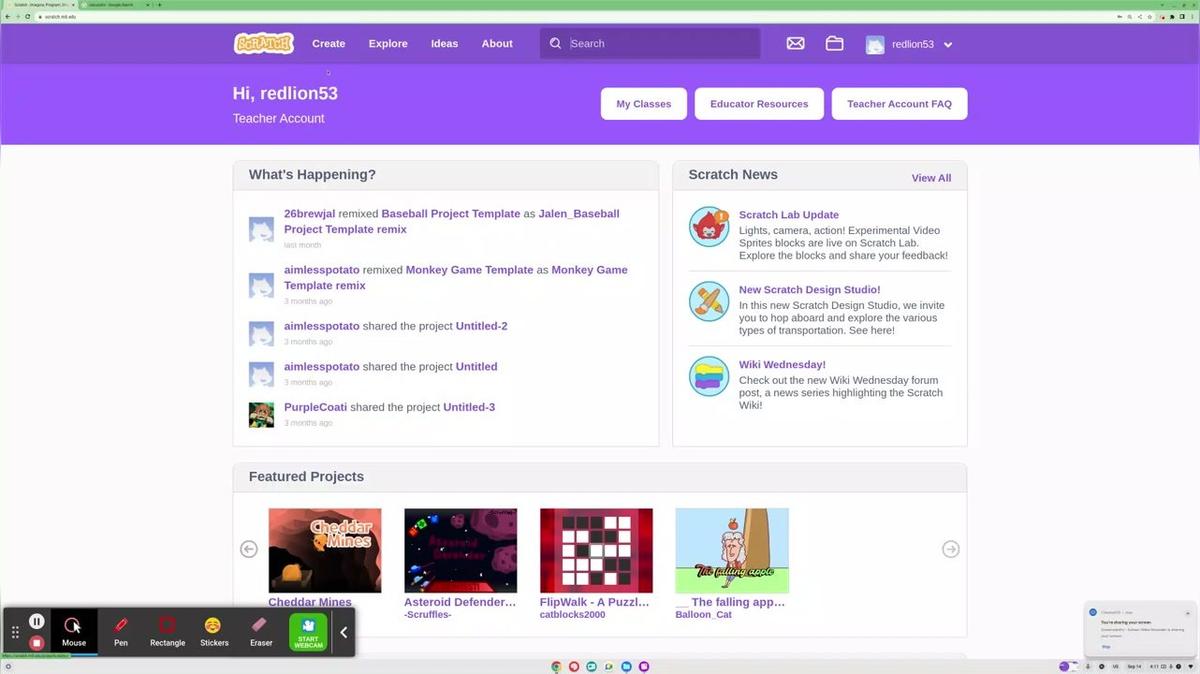The width and height of the screenshot is (1200, 674).
Task: Open the Create menu item
Action: [328, 44]
